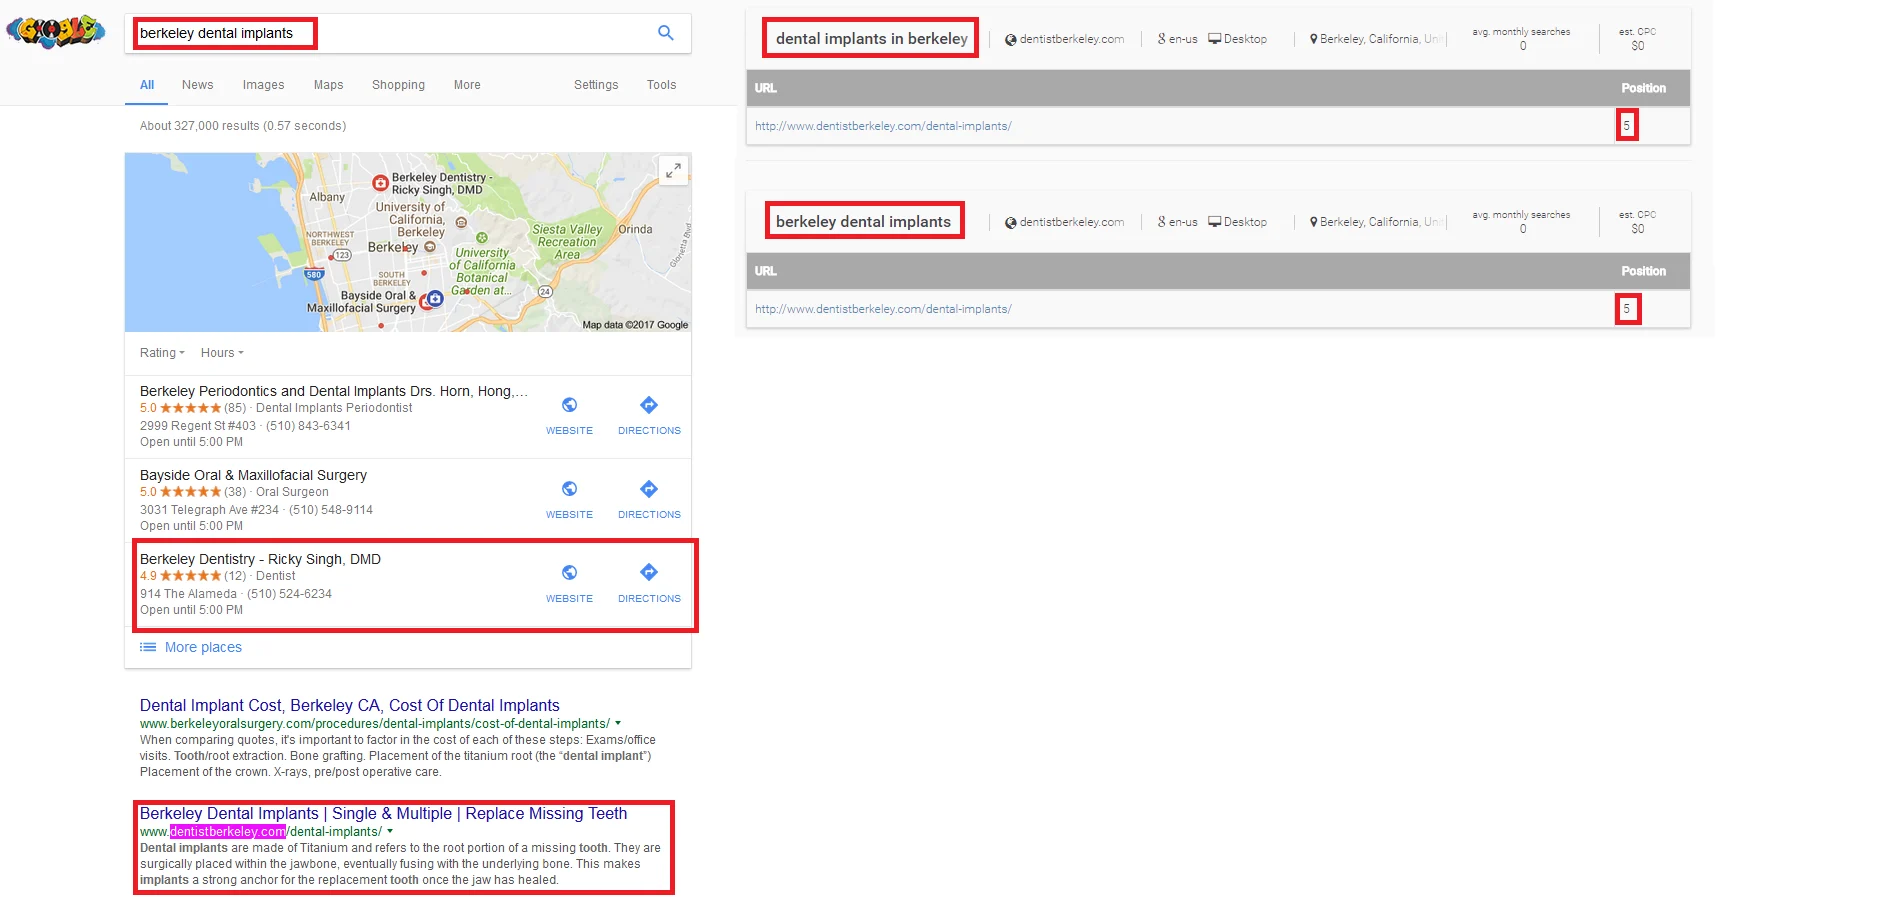Image resolution: width=1898 pixels, height=898 pixels.
Task: Open the Hours filter dropdown
Action: [x=222, y=353]
